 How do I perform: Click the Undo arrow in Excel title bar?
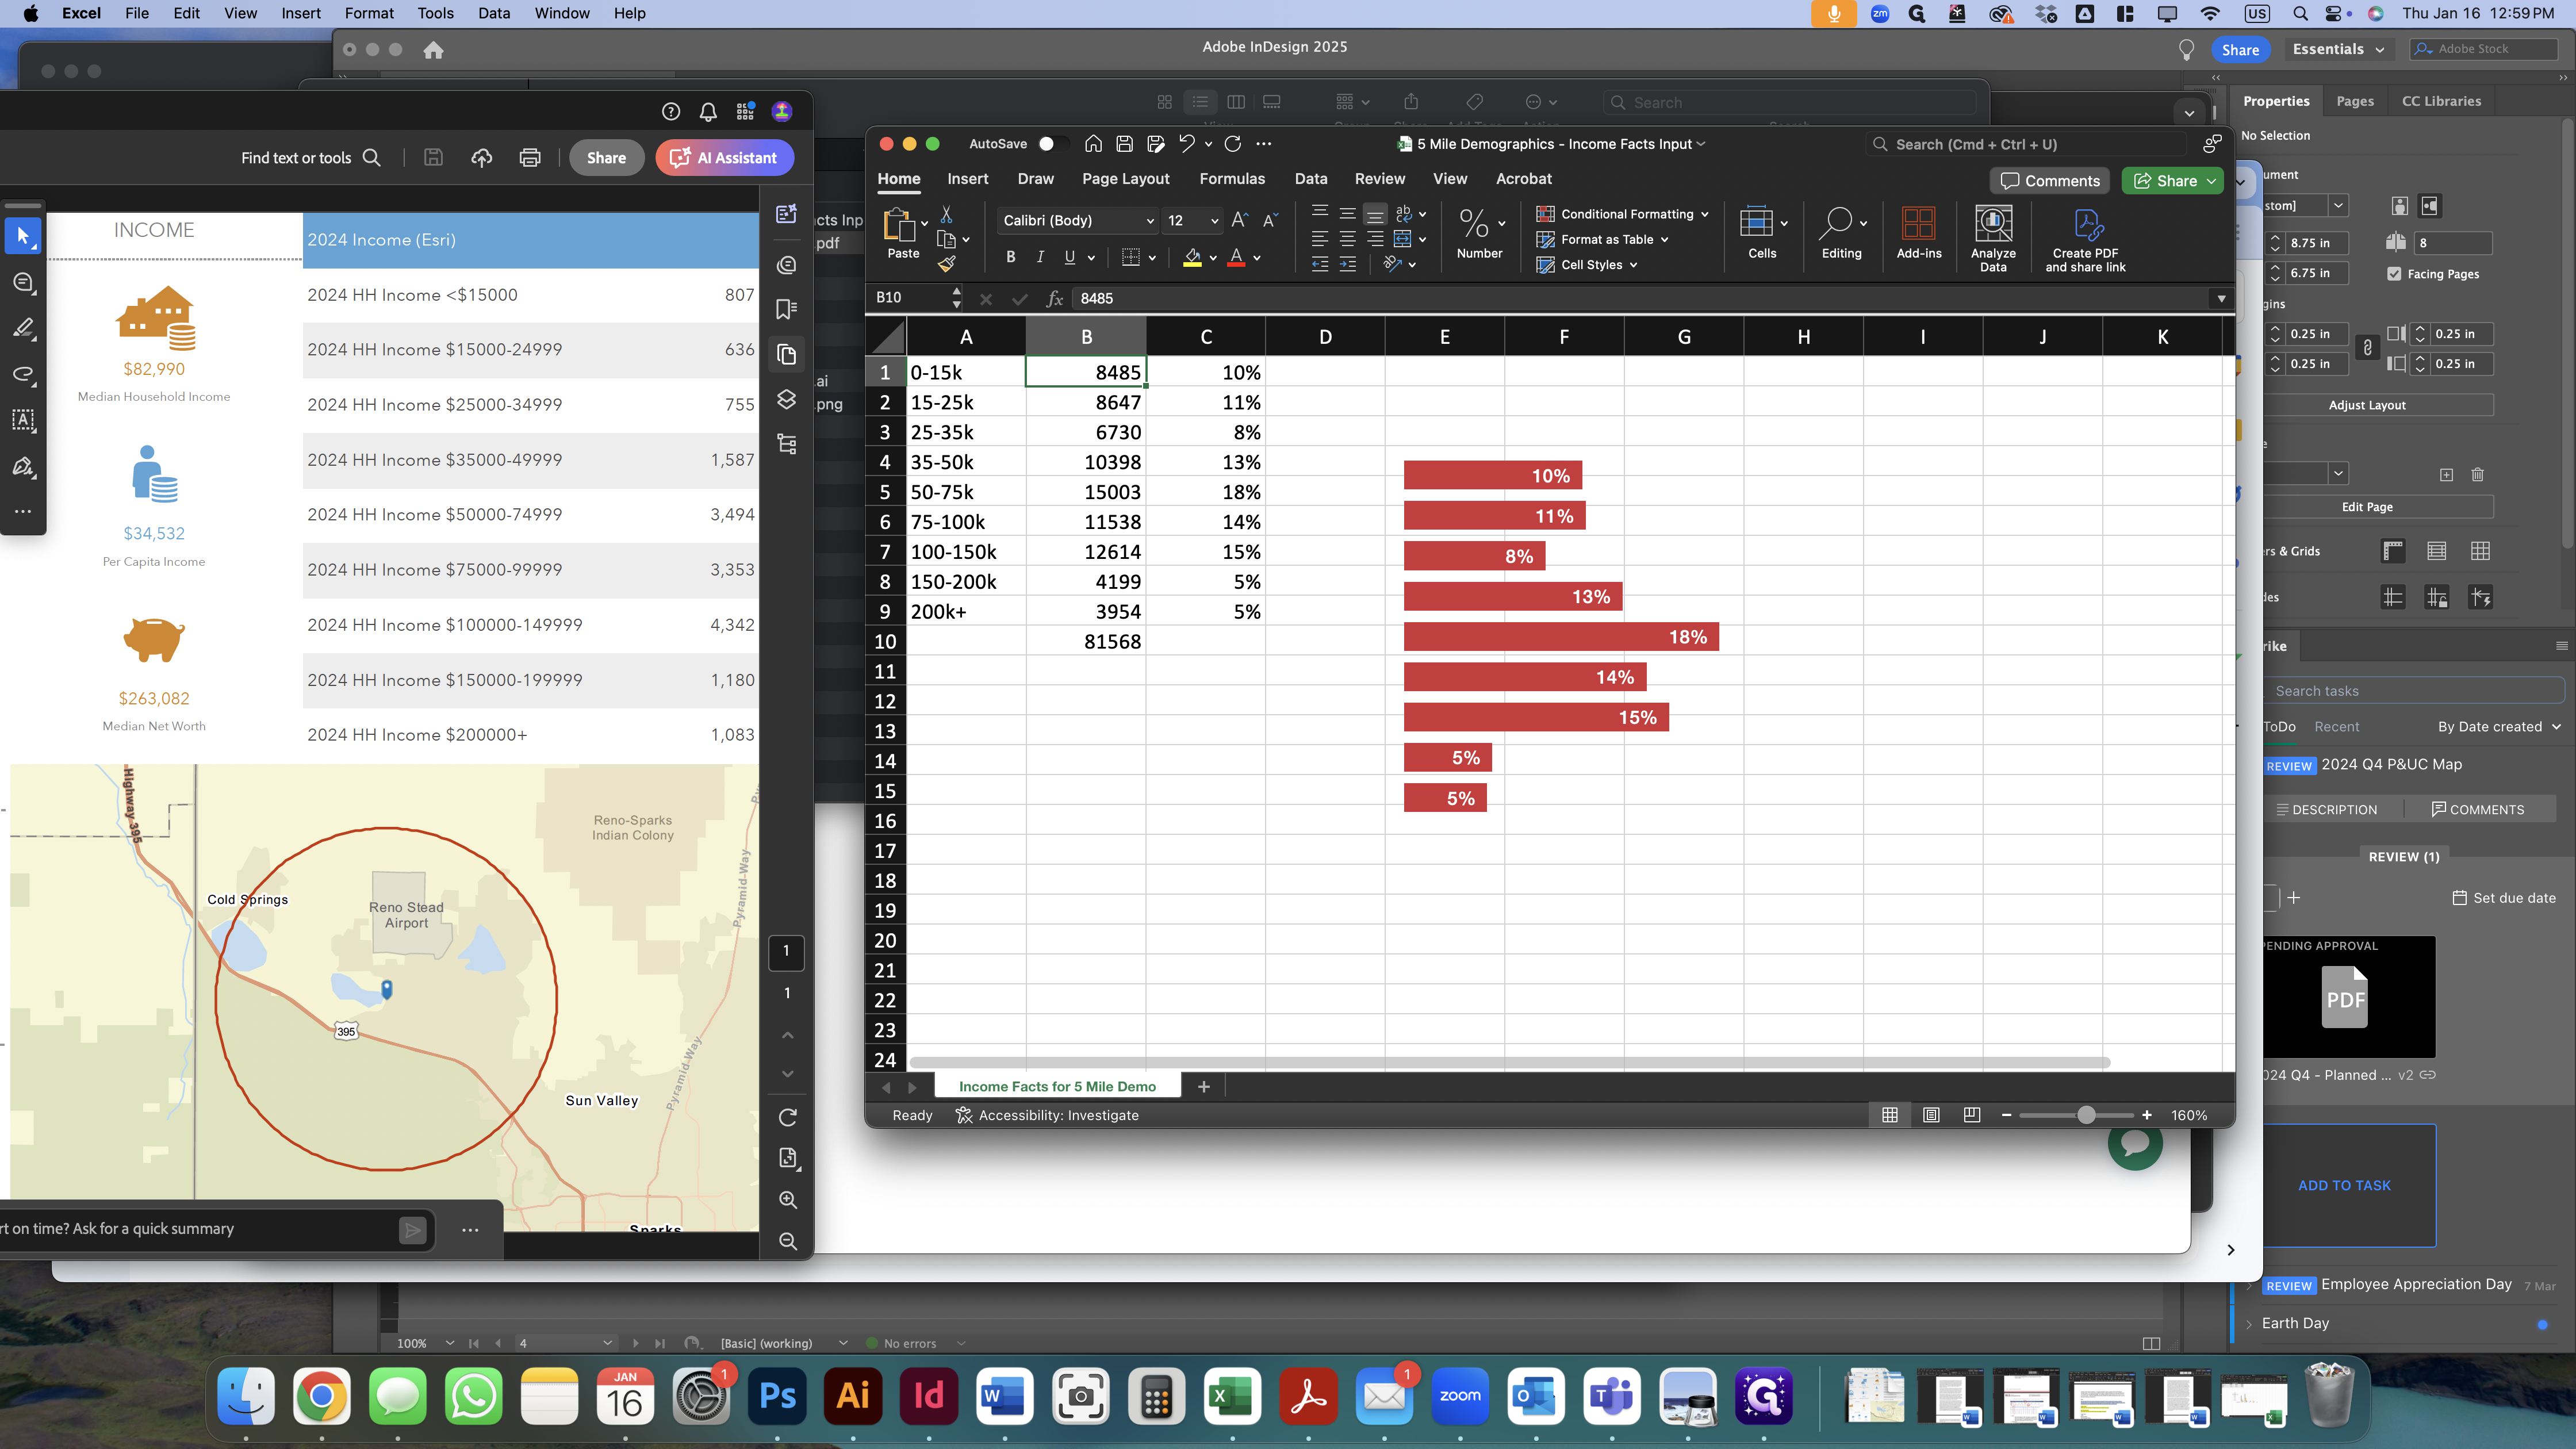point(1186,144)
